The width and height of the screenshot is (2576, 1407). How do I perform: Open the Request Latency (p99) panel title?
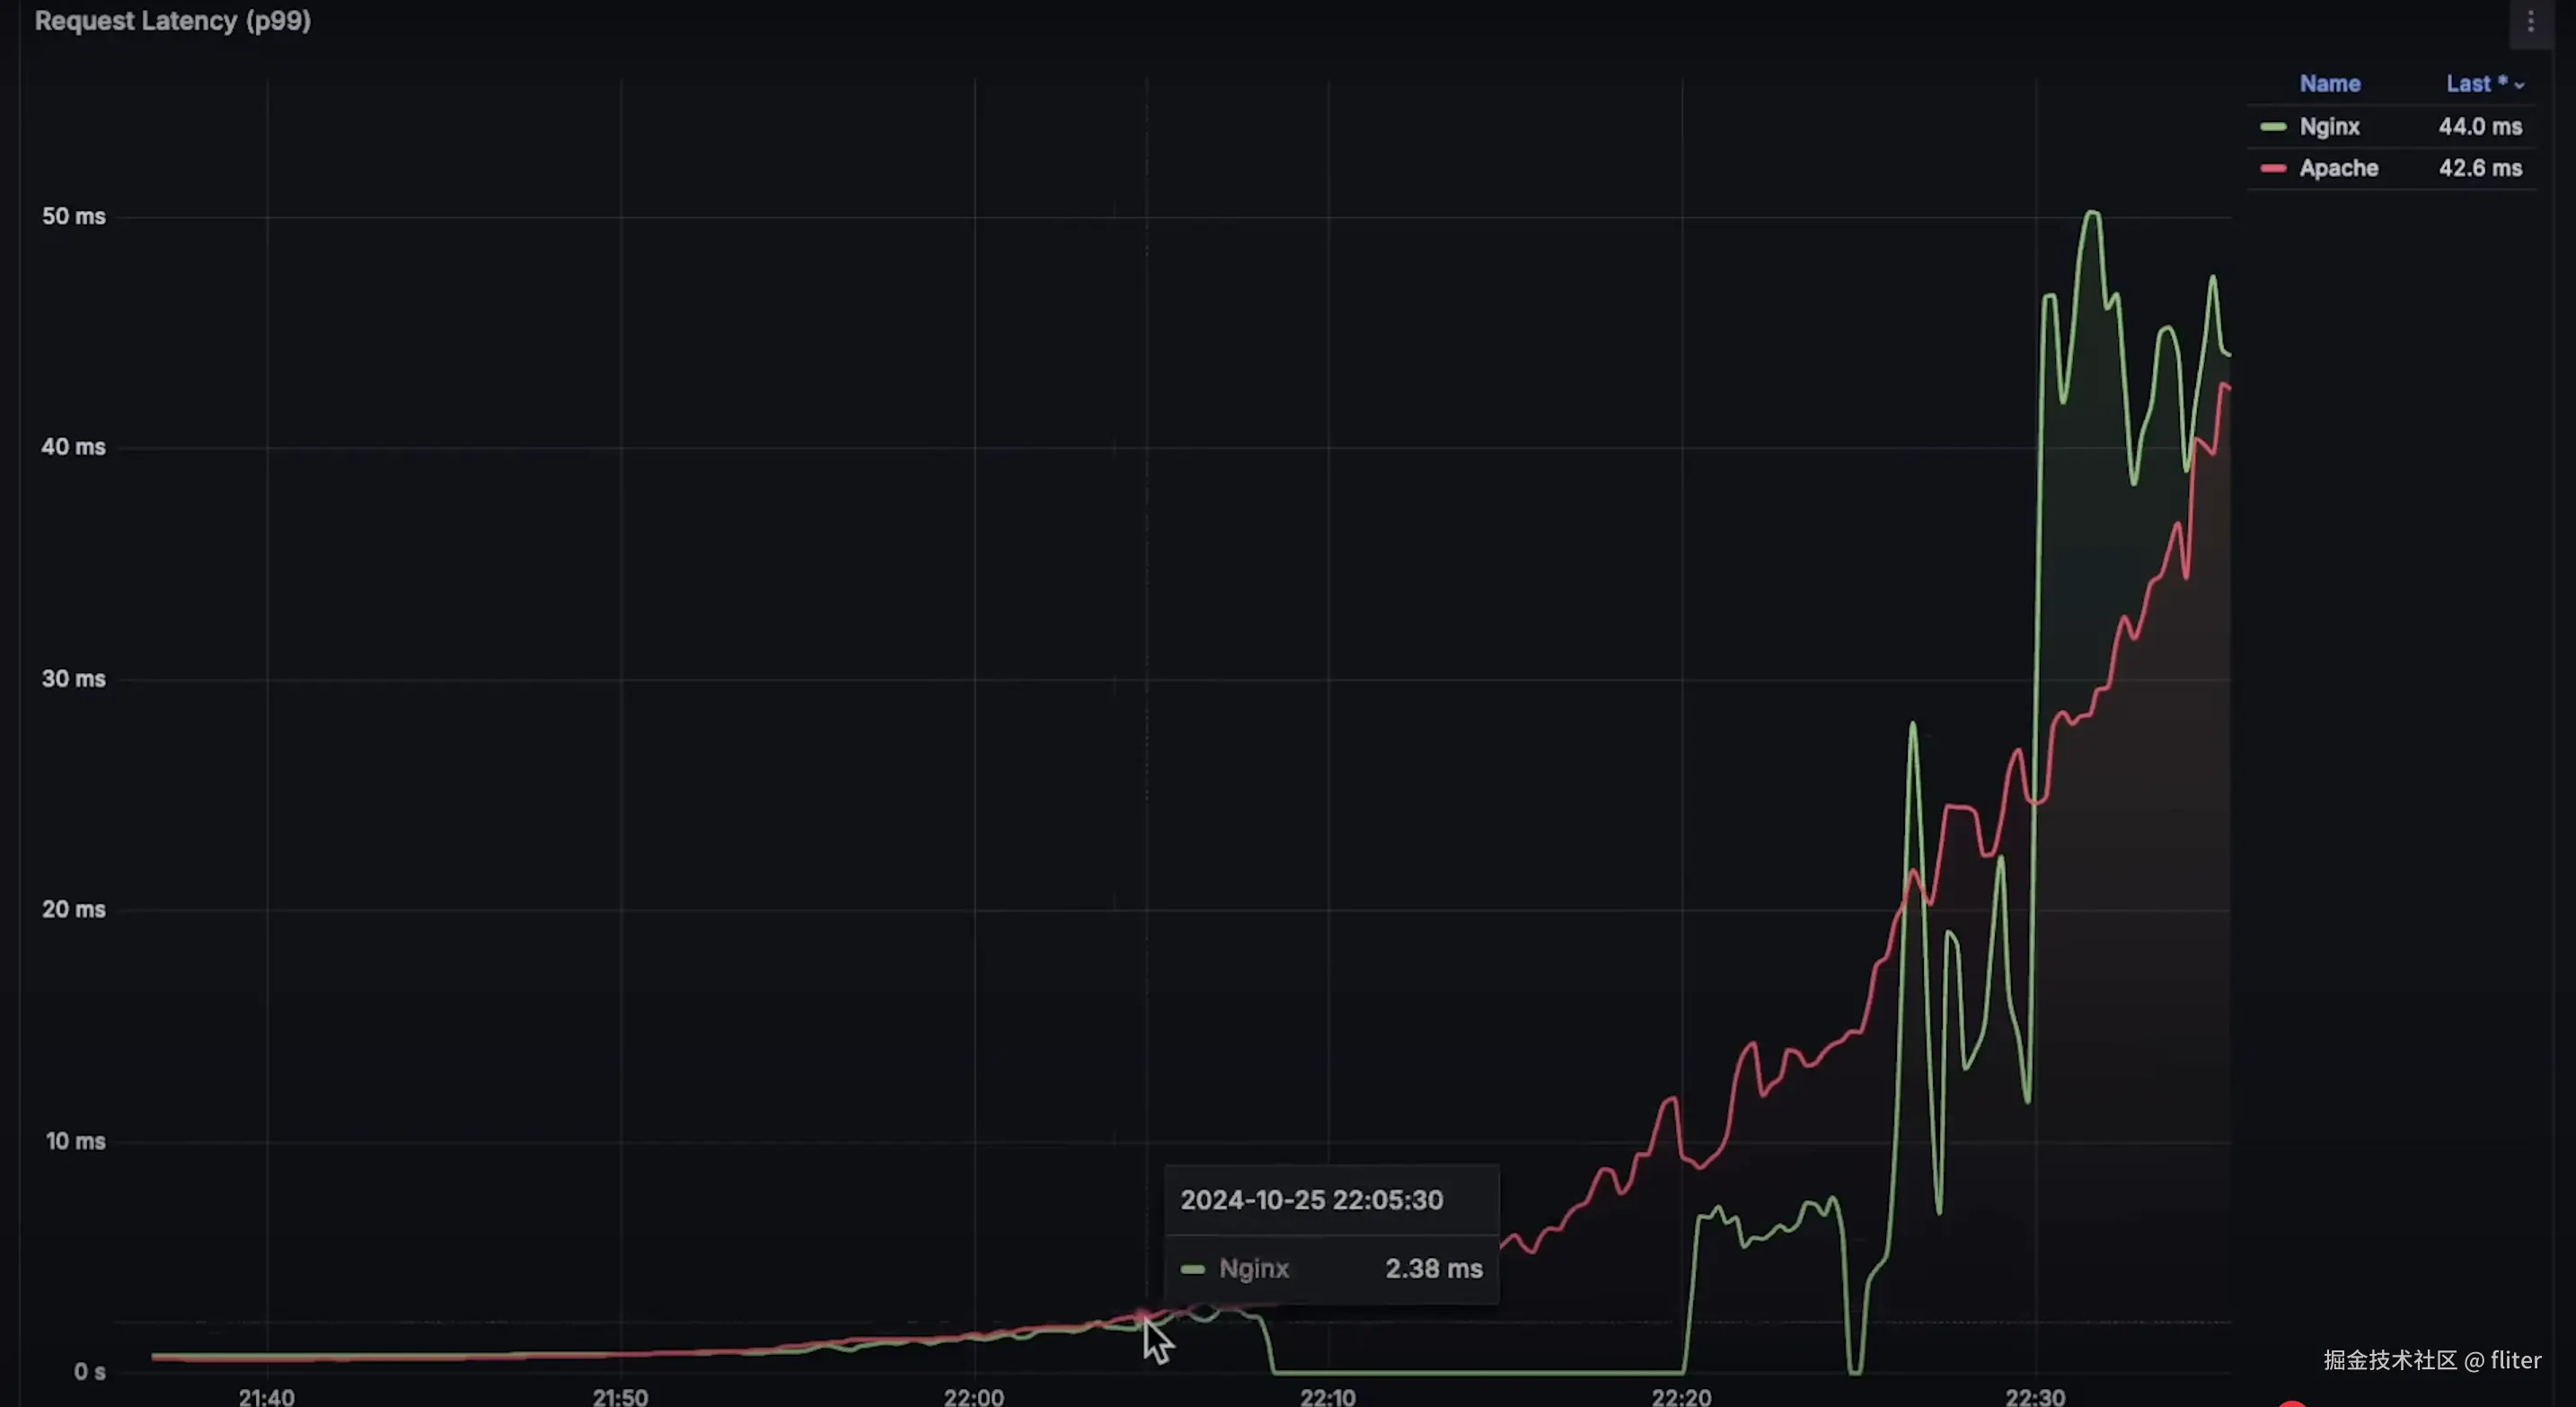[172, 21]
